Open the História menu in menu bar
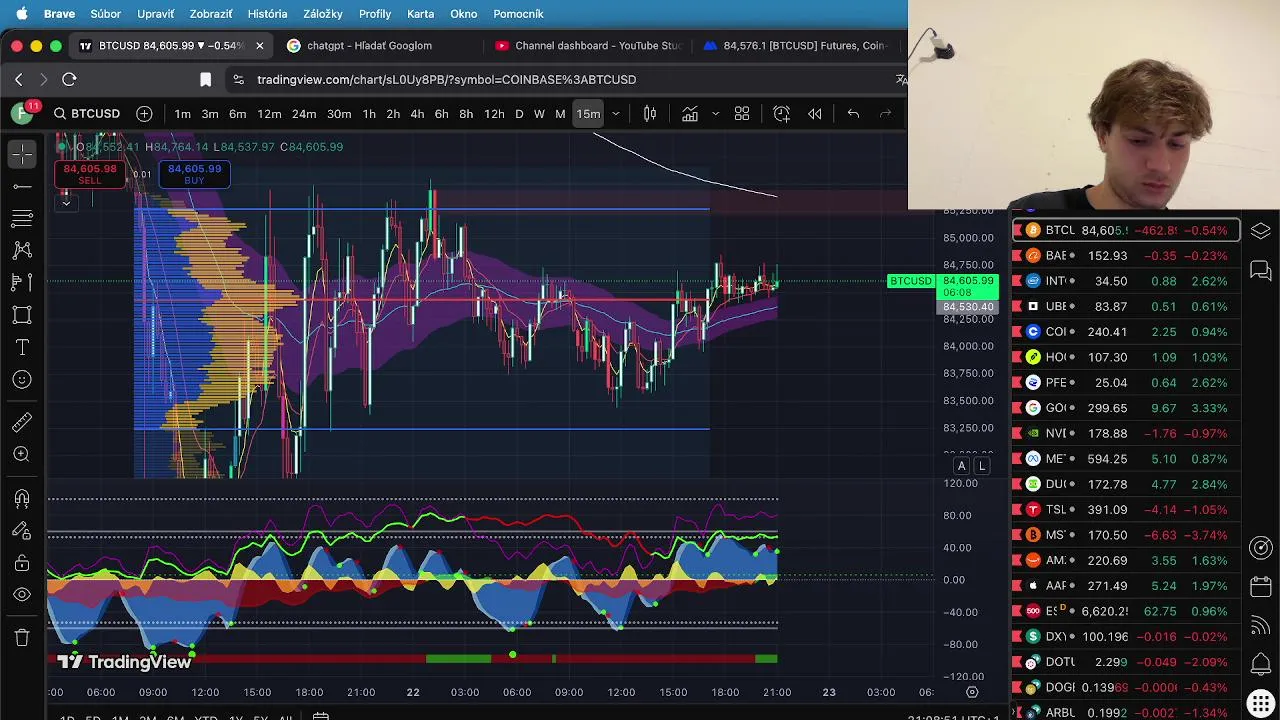Screen dimensions: 1280x720 pyautogui.click(x=267, y=14)
